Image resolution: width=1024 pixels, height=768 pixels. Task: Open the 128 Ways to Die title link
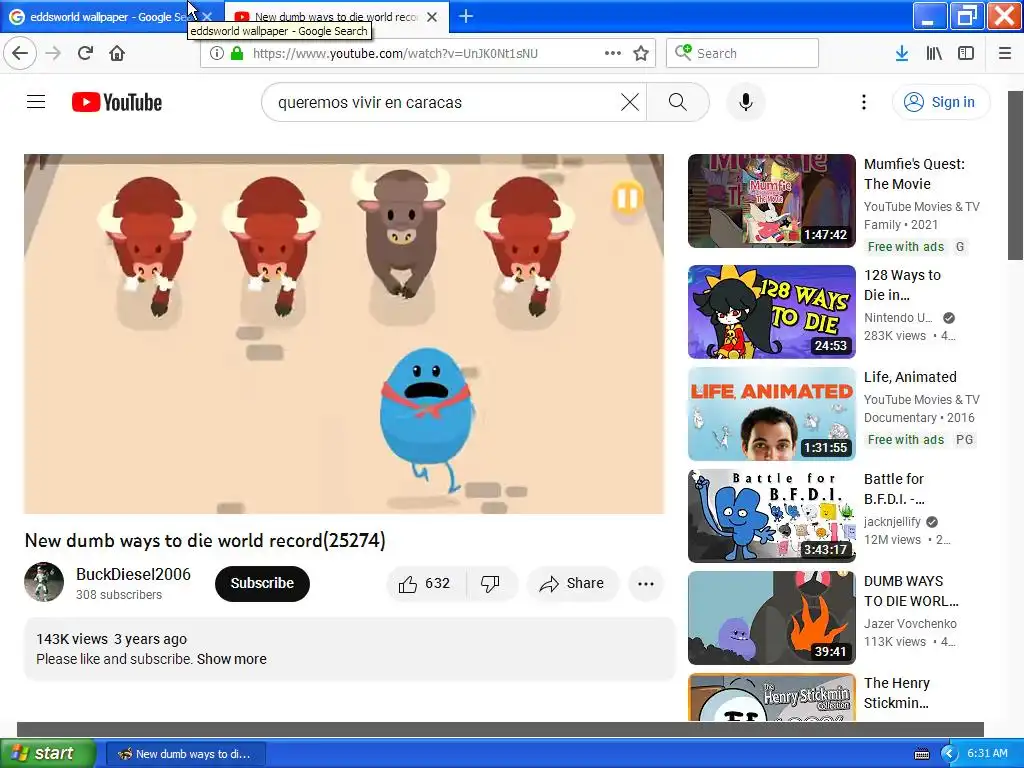pyautogui.click(x=902, y=285)
